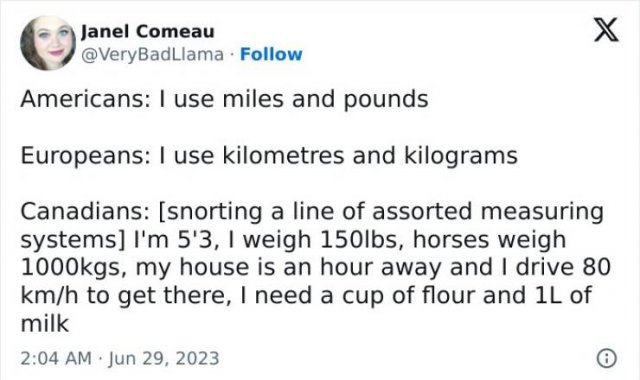640x380 pixels.
Task: Open the 2:04 AM timestamp link
Action: pyautogui.click(x=56, y=358)
